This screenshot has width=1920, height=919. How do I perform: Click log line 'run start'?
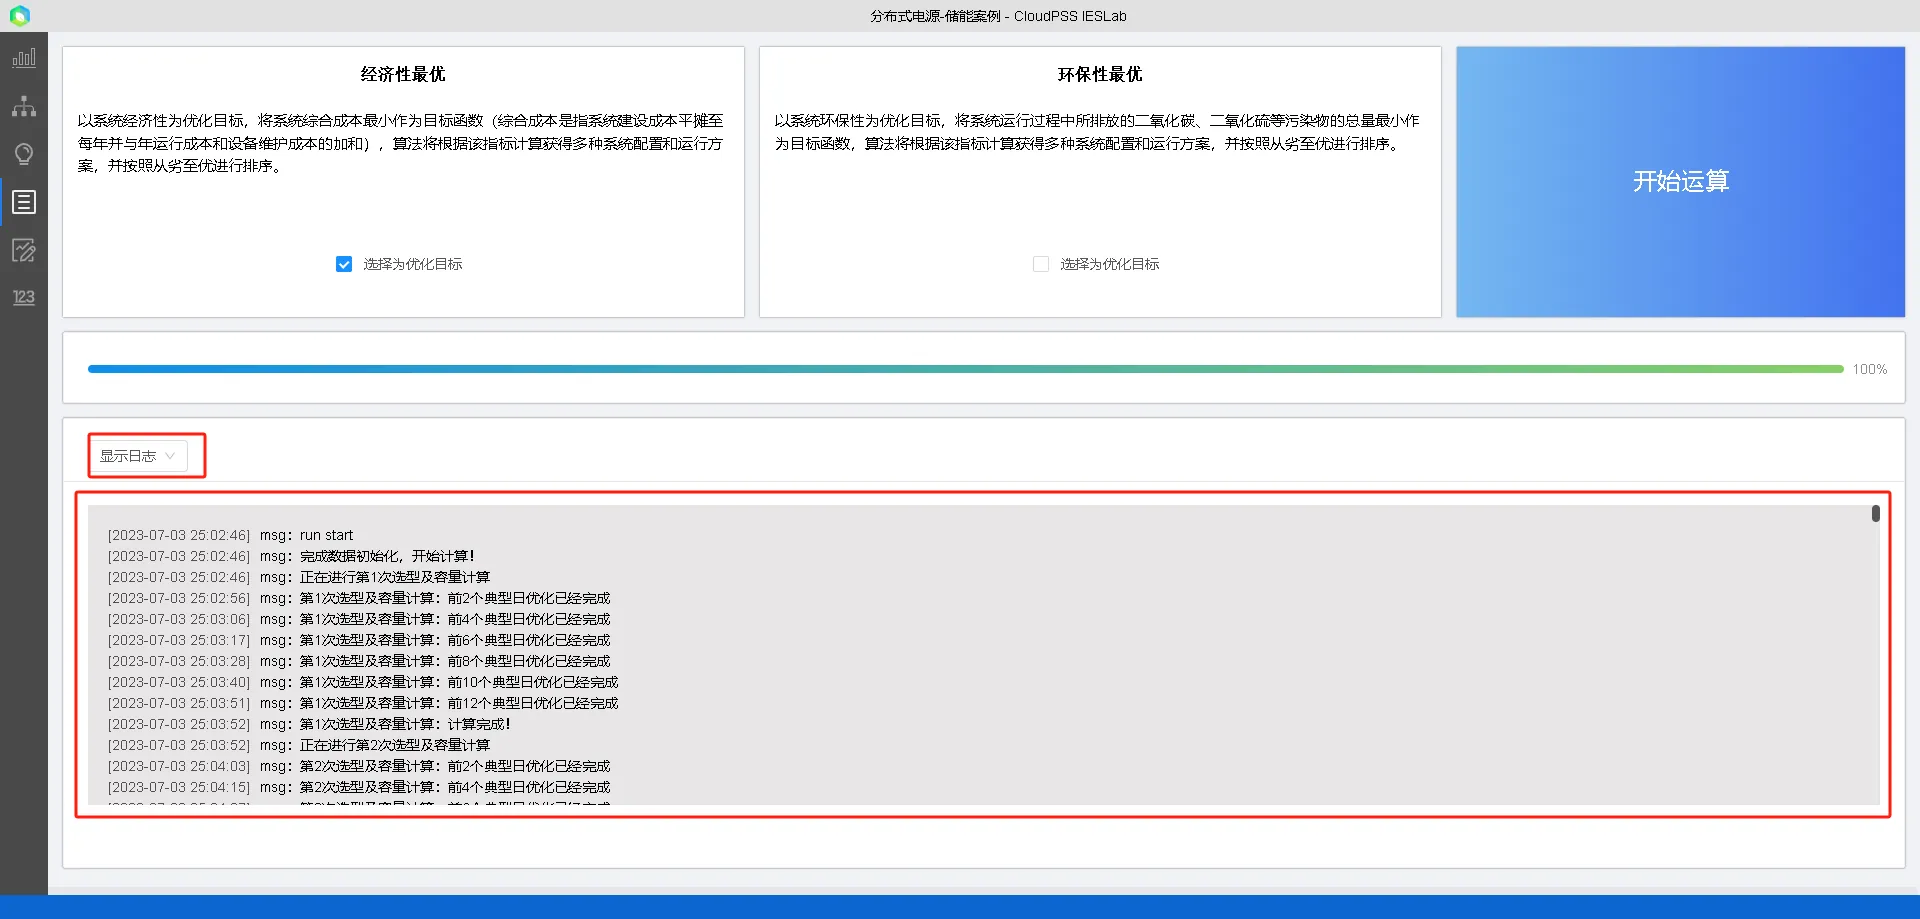231,535
